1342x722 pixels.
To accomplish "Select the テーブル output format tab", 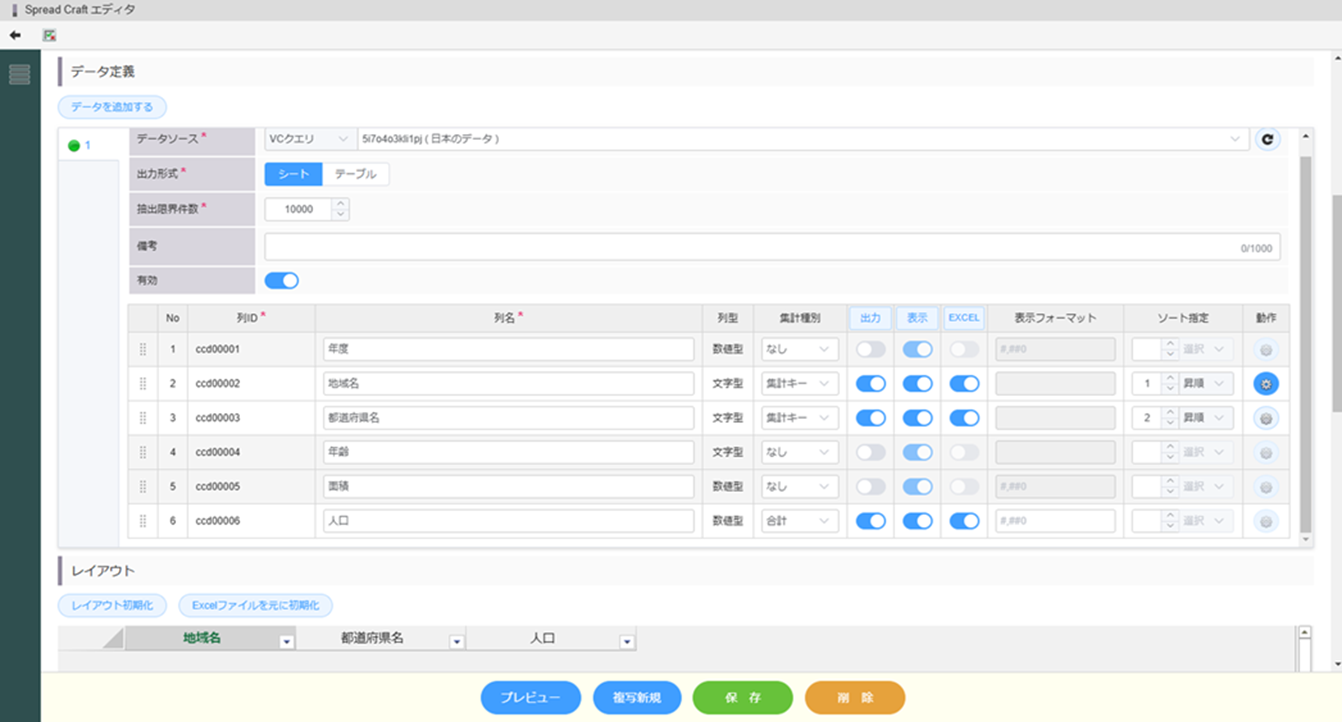I will point(356,174).
